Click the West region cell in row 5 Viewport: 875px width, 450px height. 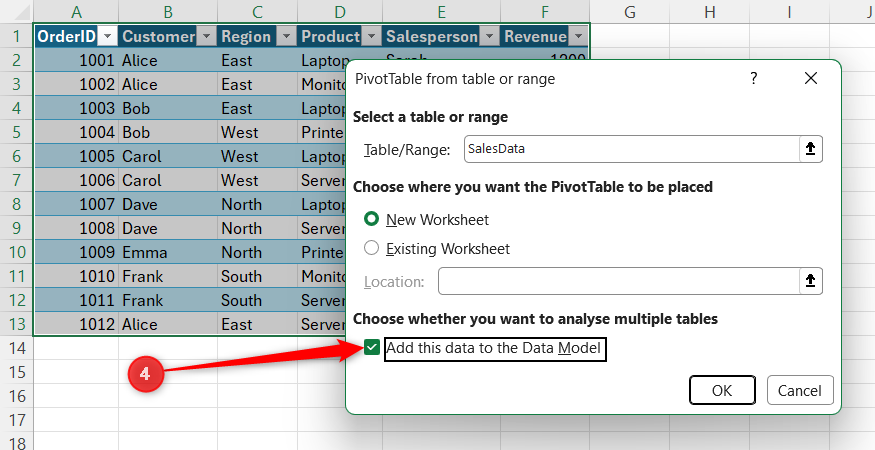point(257,132)
